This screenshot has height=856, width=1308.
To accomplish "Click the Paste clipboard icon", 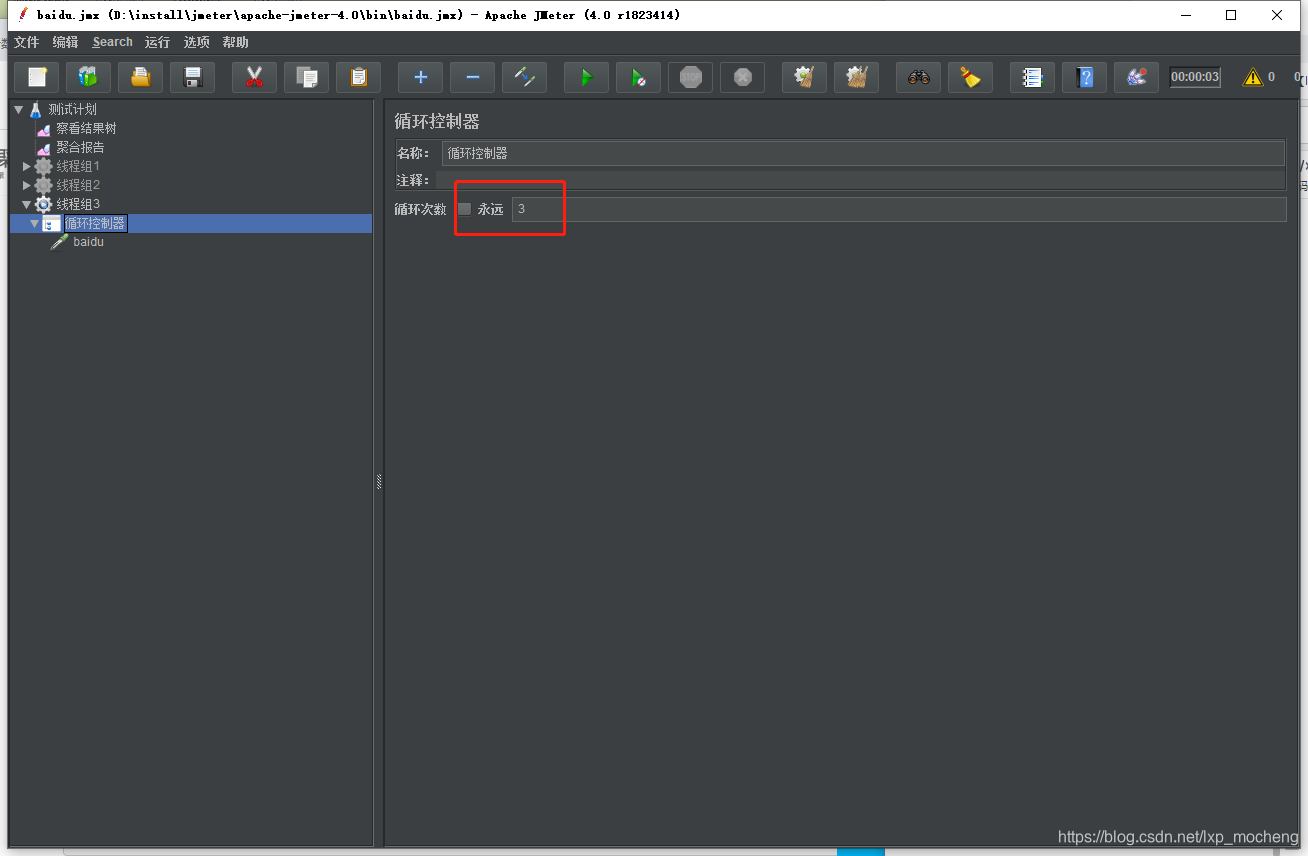I will tap(359, 77).
